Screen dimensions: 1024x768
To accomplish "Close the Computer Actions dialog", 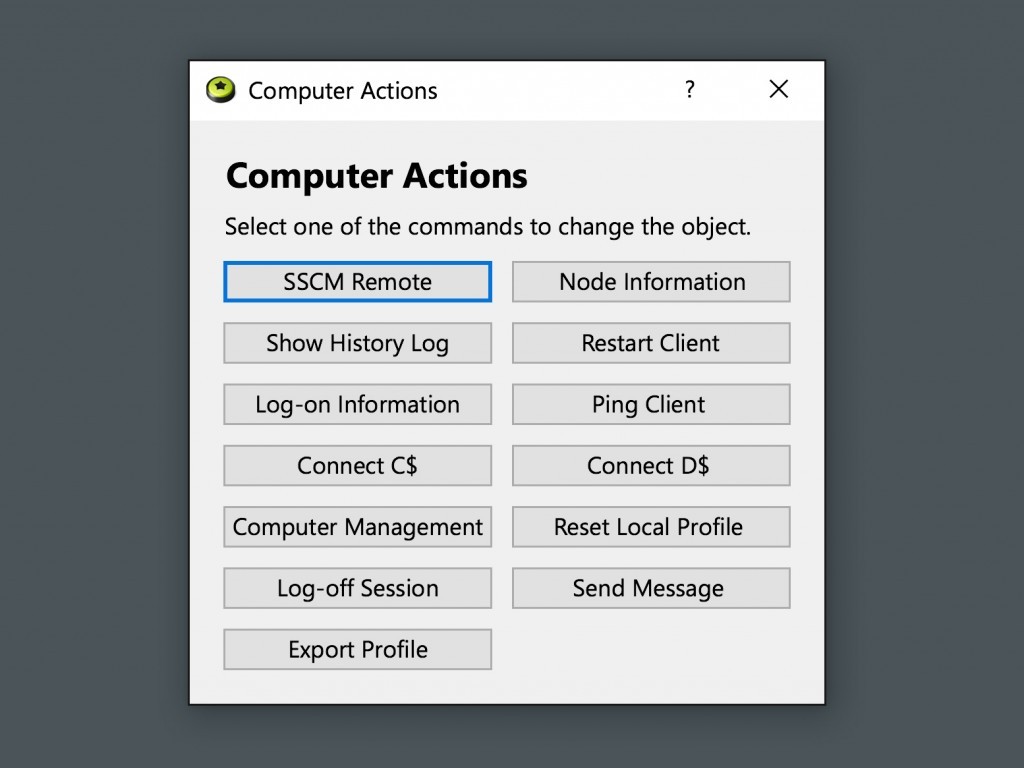I will click(x=778, y=89).
